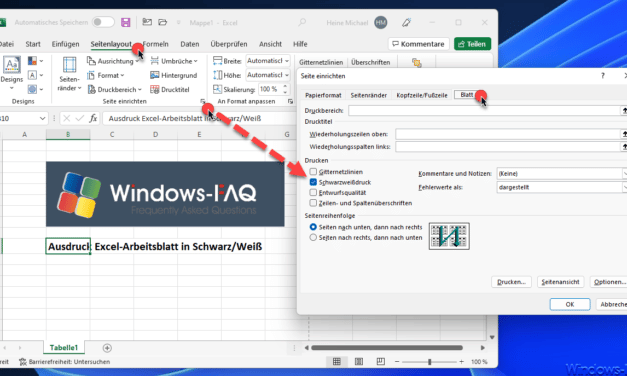This screenshot has height=376, width=627.
Task: Open the Designs themes button
Action: click(12, 73)
